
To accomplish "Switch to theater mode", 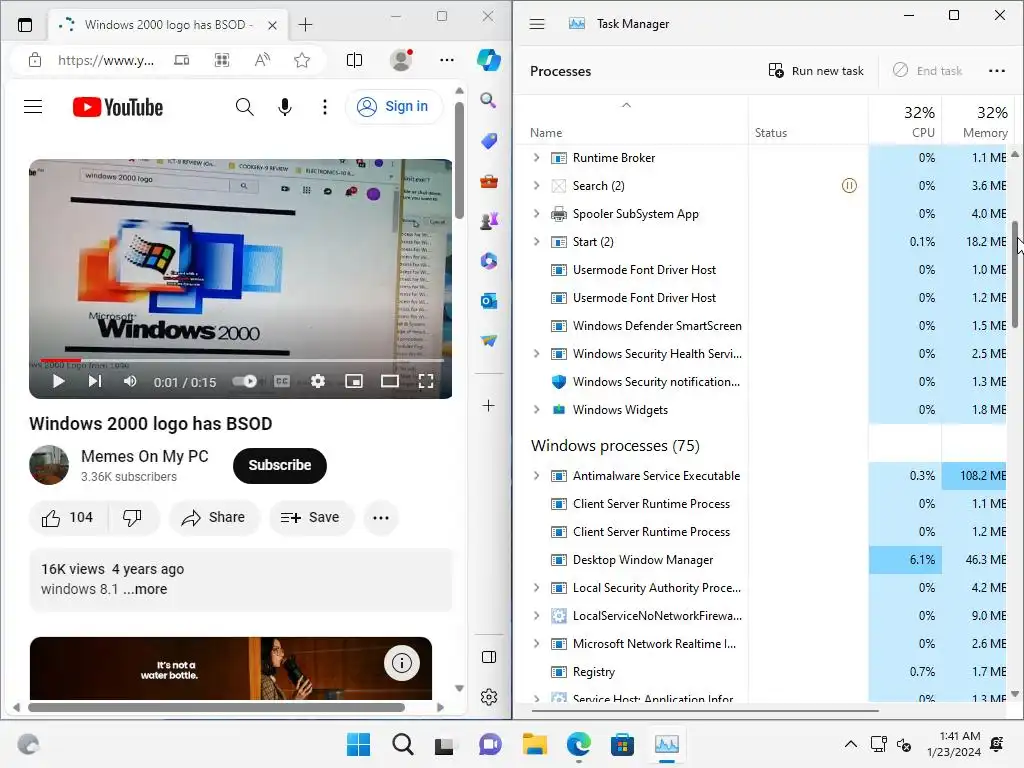I will (390, 381).
